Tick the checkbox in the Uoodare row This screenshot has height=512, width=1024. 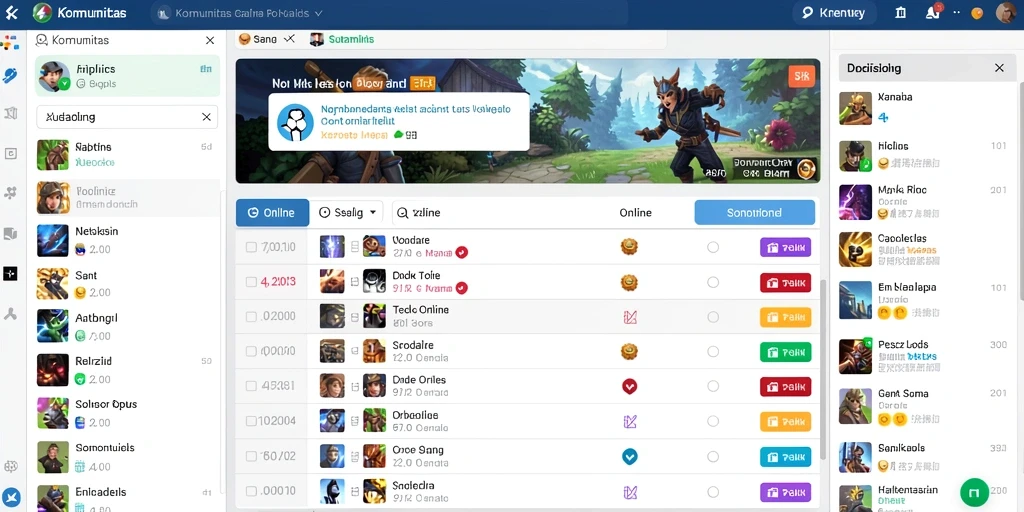(251, 247)
